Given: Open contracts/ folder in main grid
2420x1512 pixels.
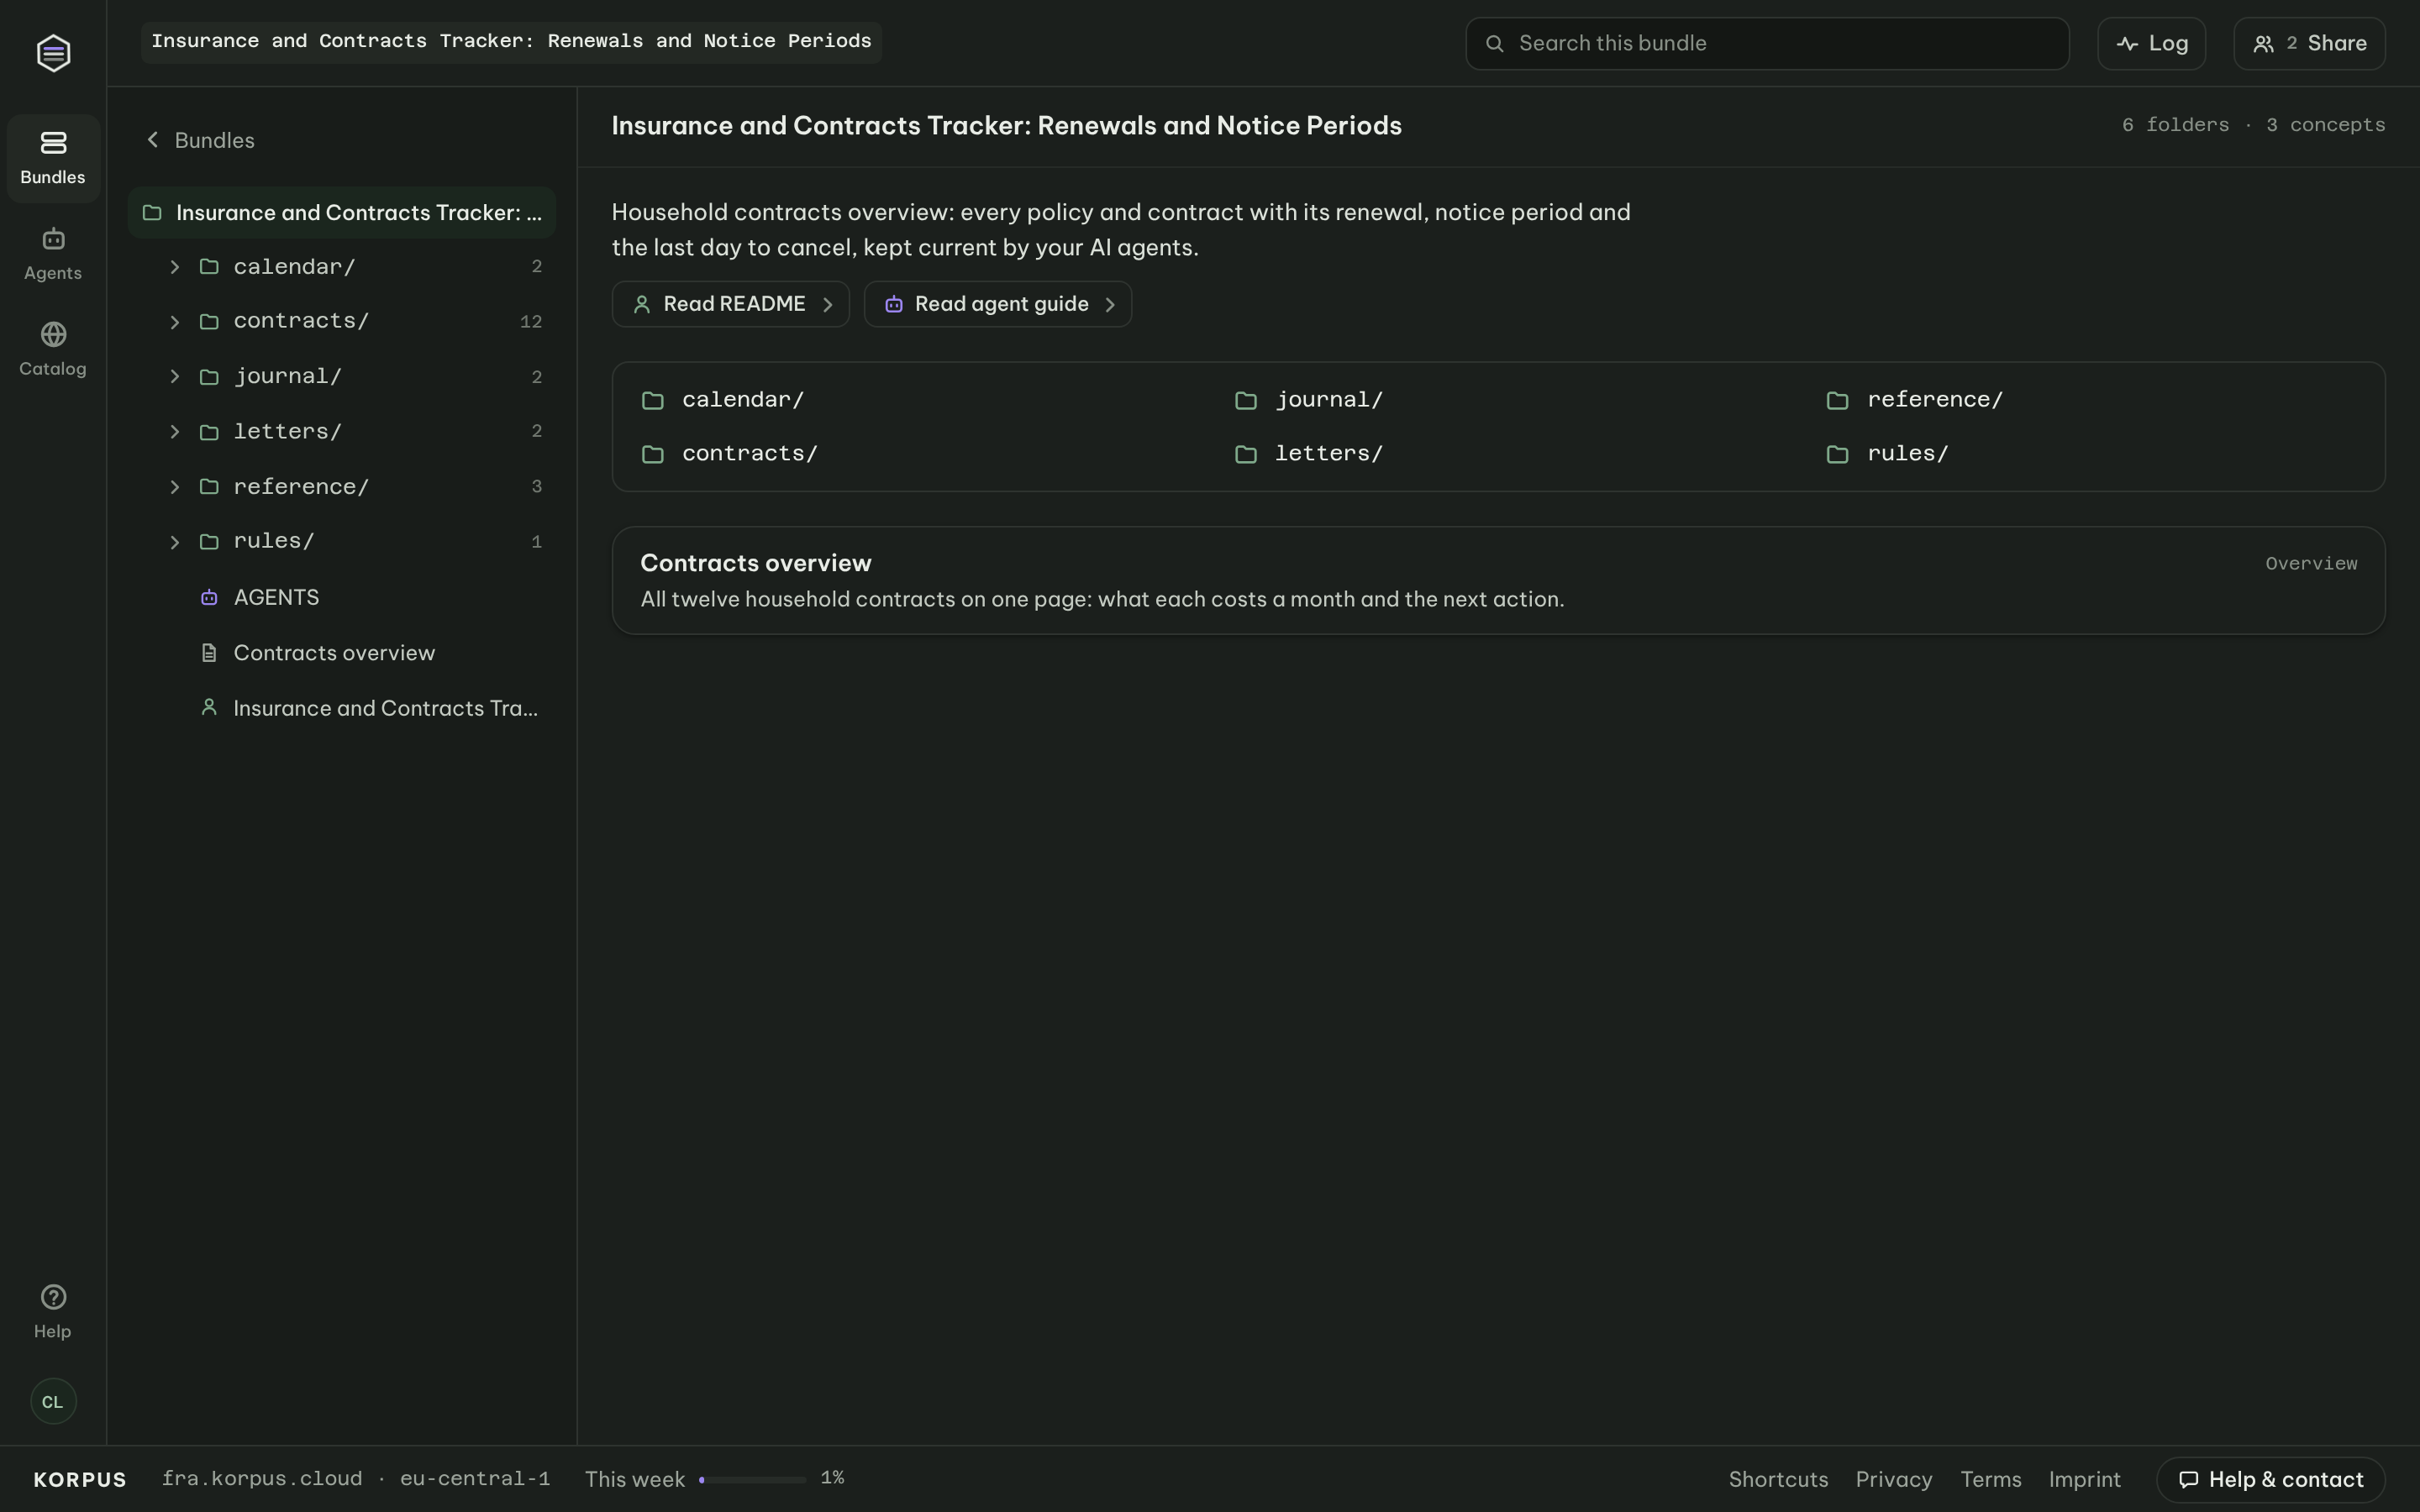Looking at the screenshot, I should (729, 454).
